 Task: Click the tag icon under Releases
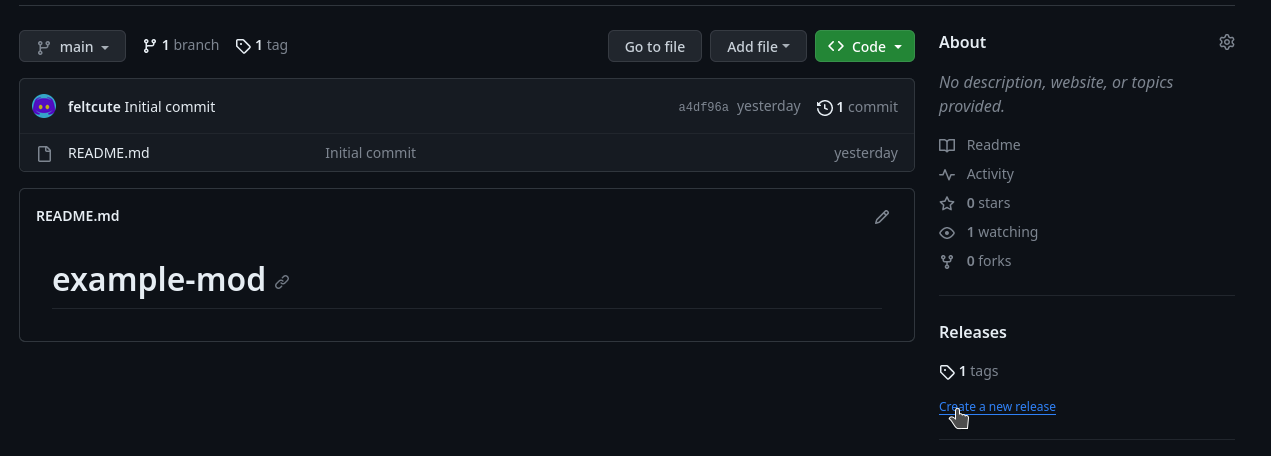click(x=947, y=372)
